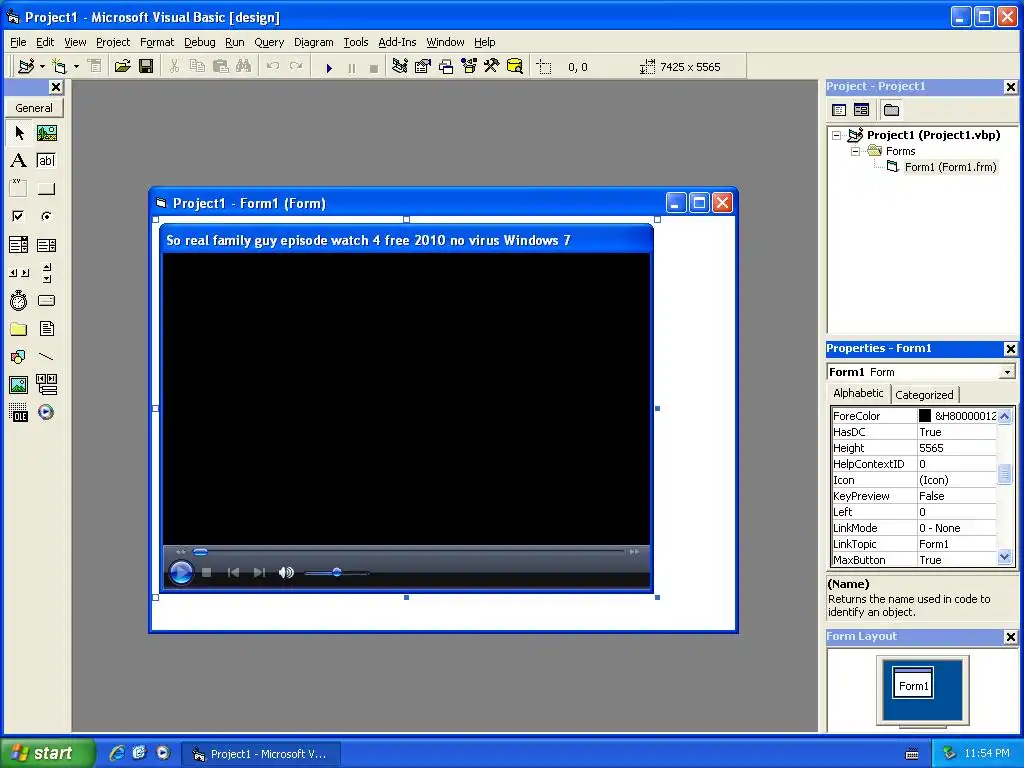Click Open Project toolbar icon
The width and height of the screenshot is (1024, 768).
pos(122,67)
